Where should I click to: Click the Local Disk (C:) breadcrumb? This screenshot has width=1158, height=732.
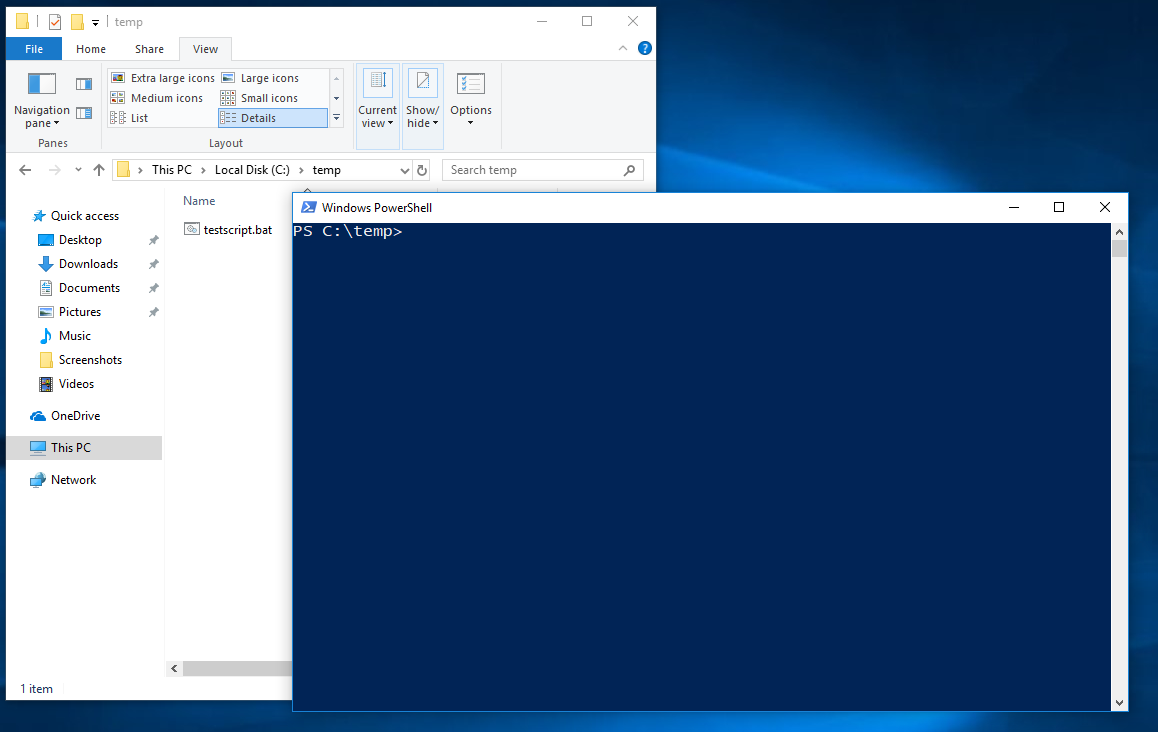click(x=252, y=170)
